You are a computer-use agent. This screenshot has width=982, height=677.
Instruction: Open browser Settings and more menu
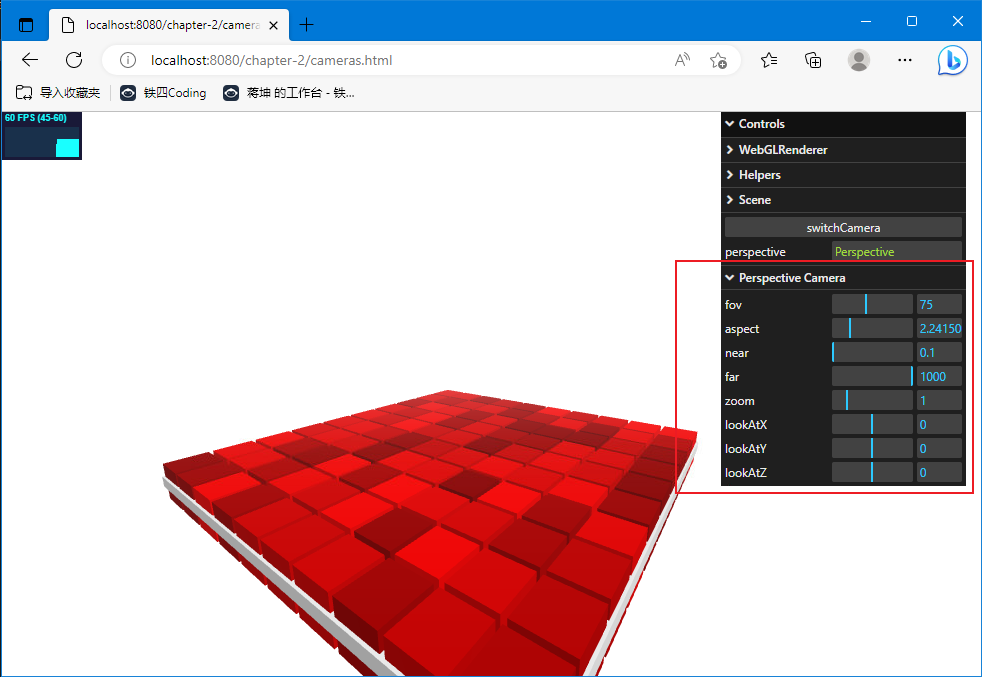click(x=905, y=60)
